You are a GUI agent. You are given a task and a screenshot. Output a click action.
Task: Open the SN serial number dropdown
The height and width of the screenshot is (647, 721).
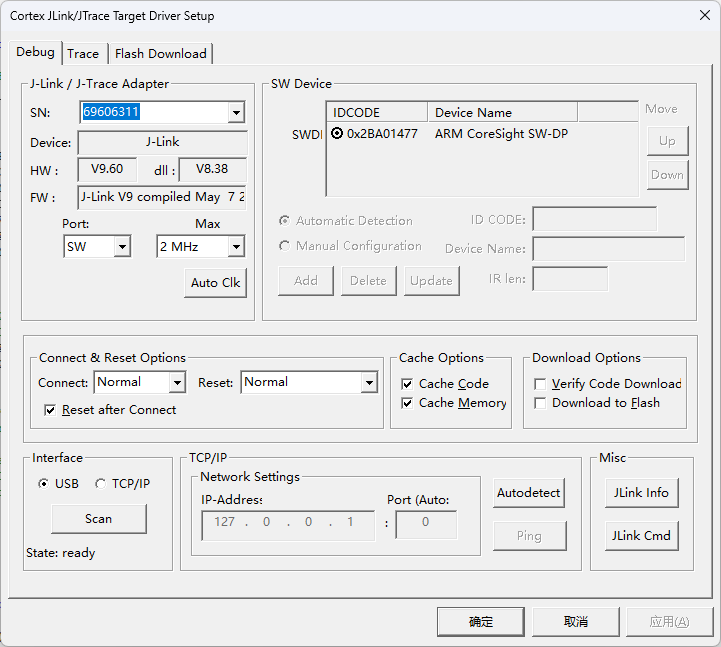(236, 113)
